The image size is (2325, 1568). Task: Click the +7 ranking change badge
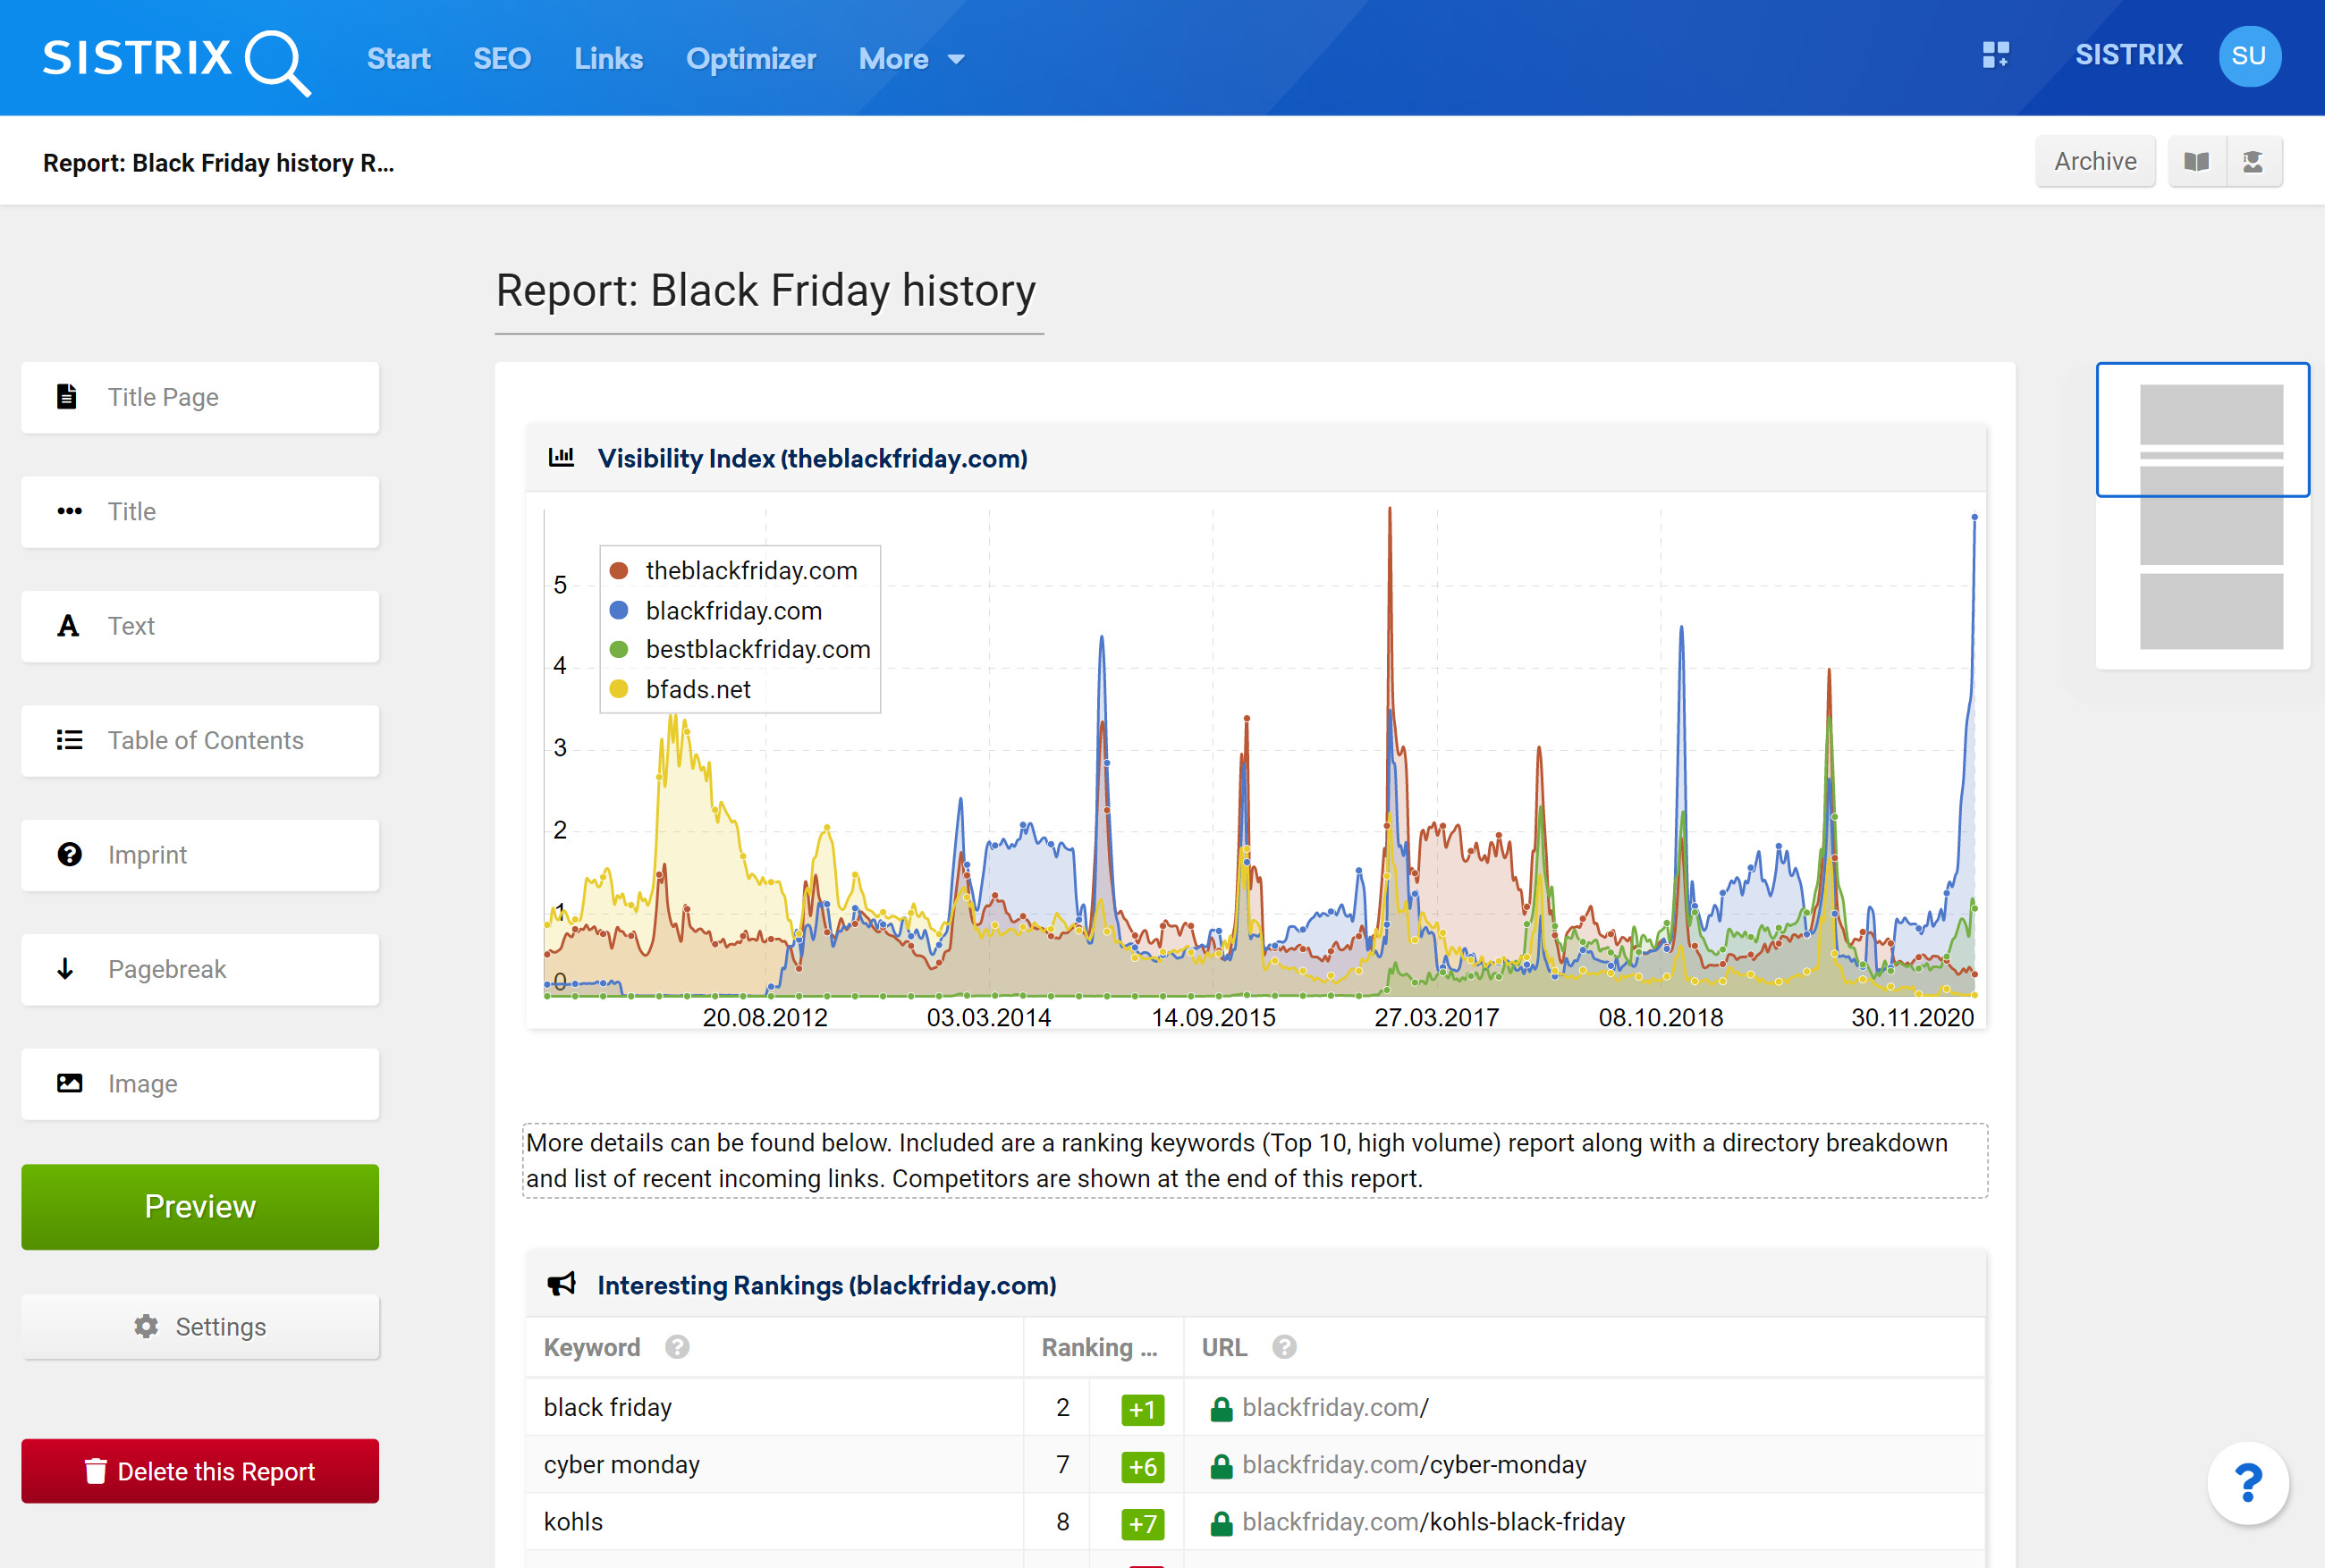coord(1142,1524)
